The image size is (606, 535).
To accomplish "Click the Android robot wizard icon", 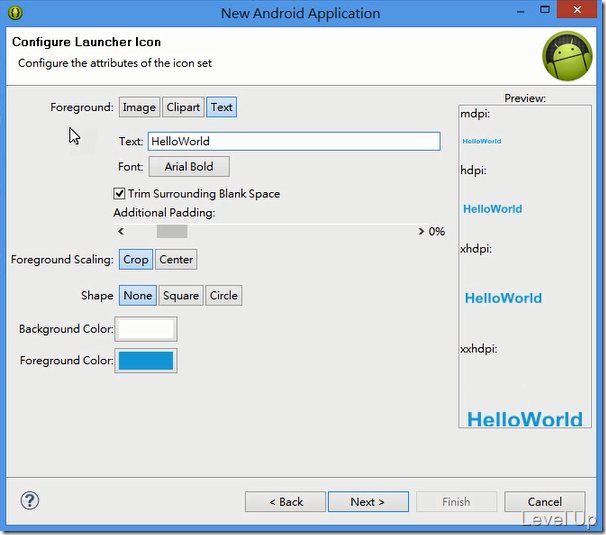I will tap(567, 56).
